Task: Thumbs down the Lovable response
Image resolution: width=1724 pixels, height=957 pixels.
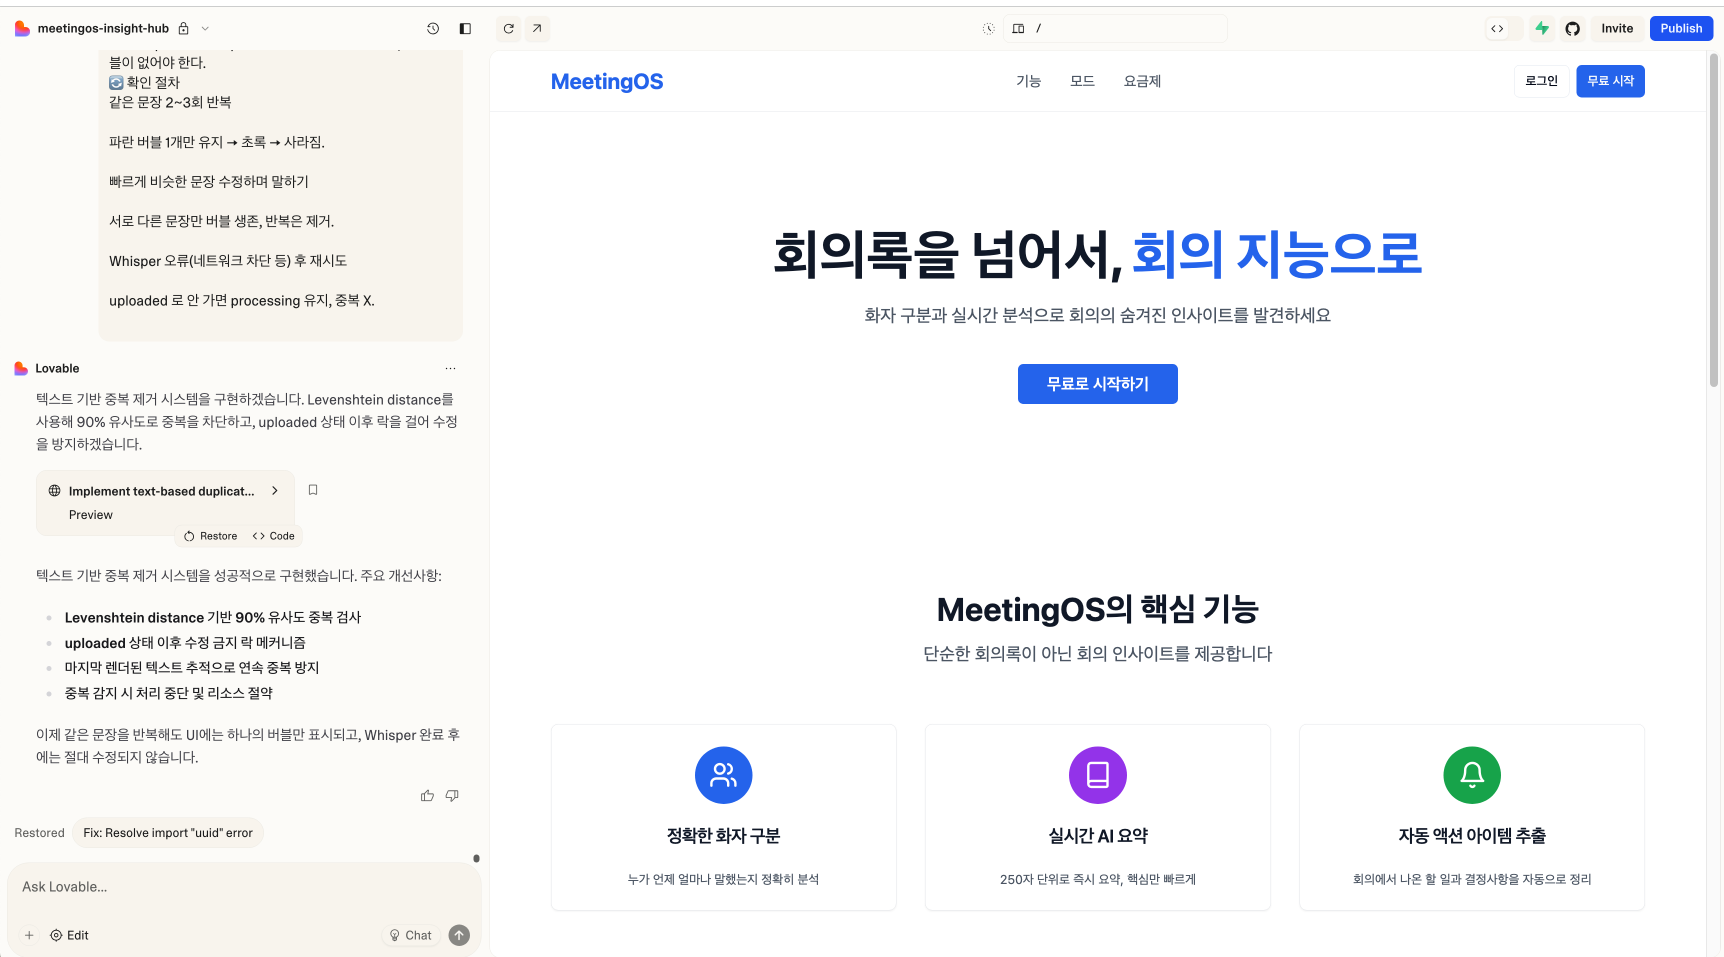Action: tap(452, 796)
